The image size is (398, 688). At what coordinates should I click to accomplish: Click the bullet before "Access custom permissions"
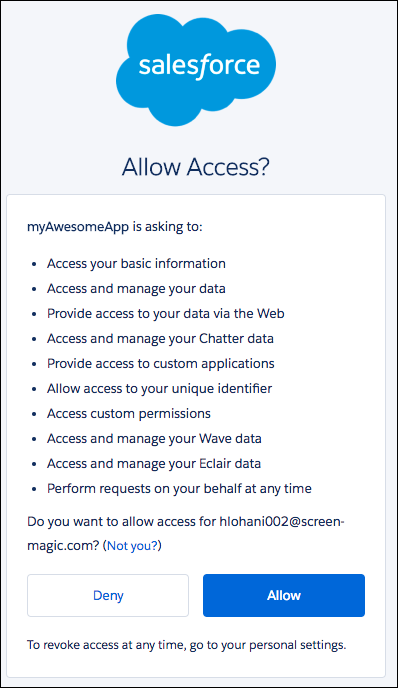pos(34,414)
